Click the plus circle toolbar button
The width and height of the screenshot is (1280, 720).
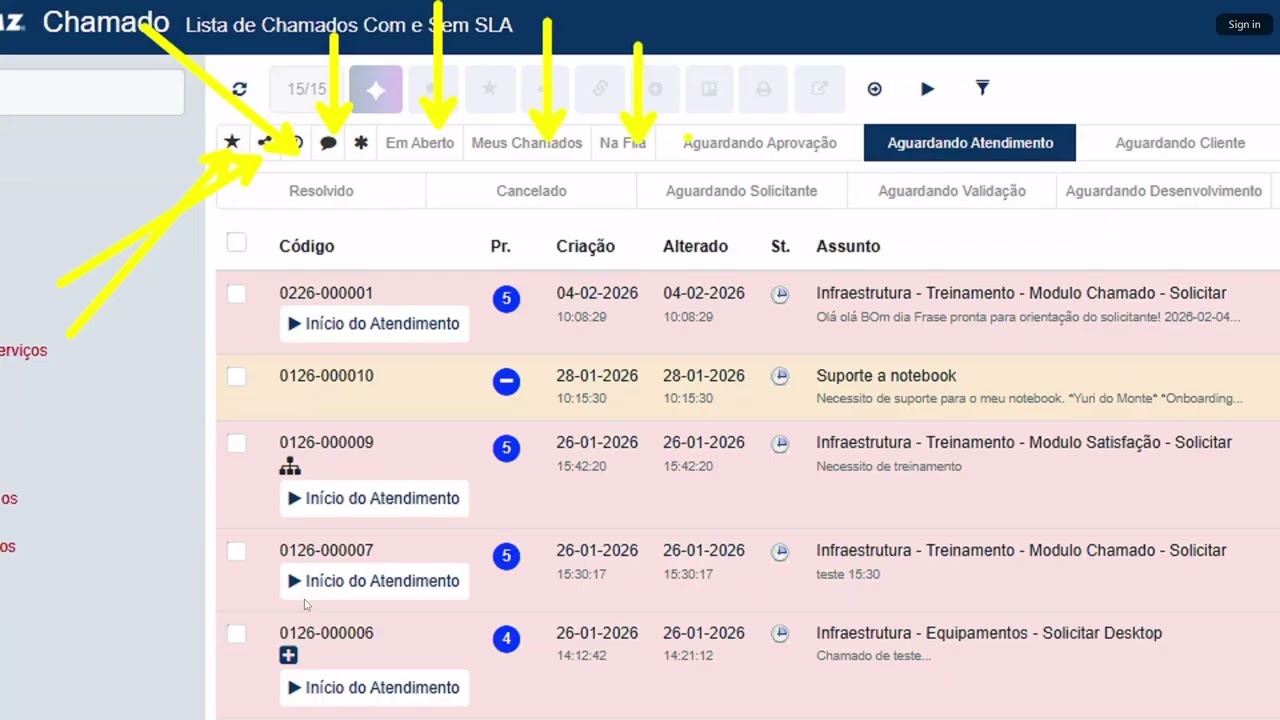[655, 89]
